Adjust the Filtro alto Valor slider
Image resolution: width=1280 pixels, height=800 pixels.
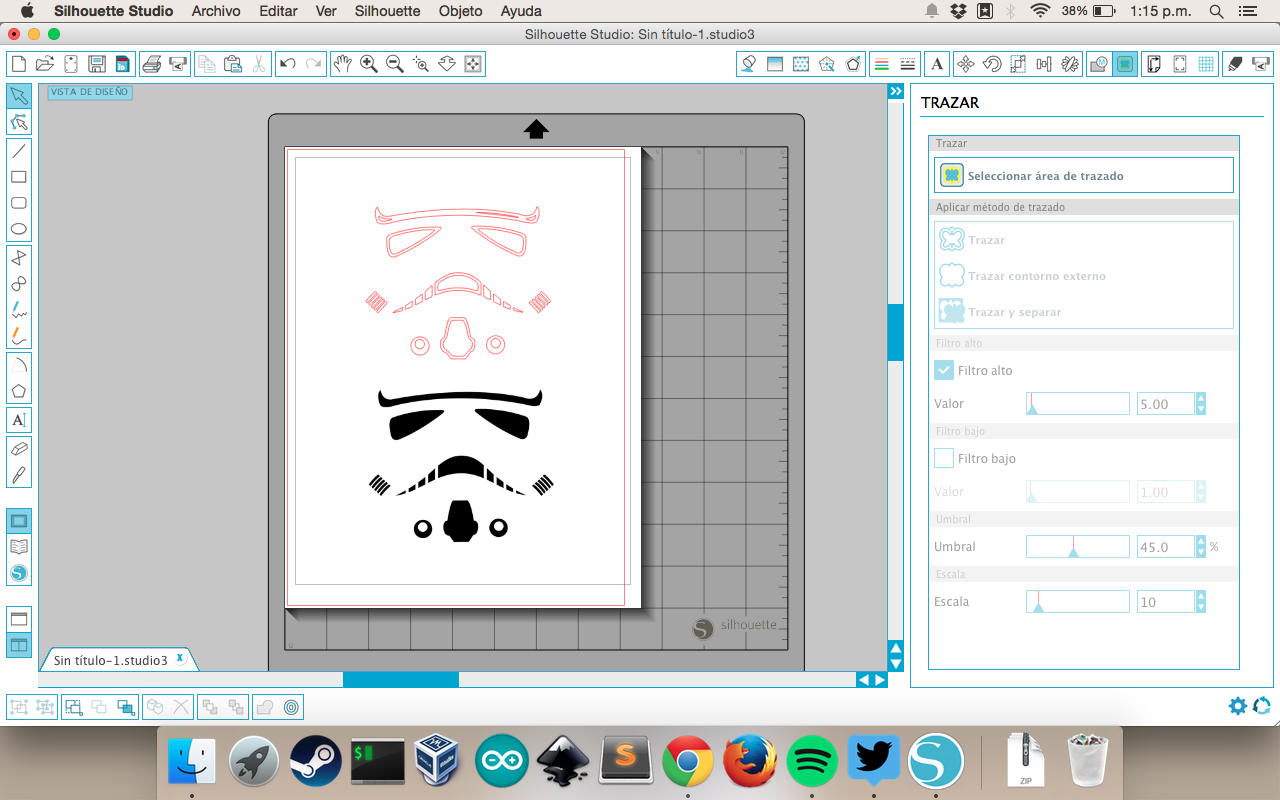1078,404
